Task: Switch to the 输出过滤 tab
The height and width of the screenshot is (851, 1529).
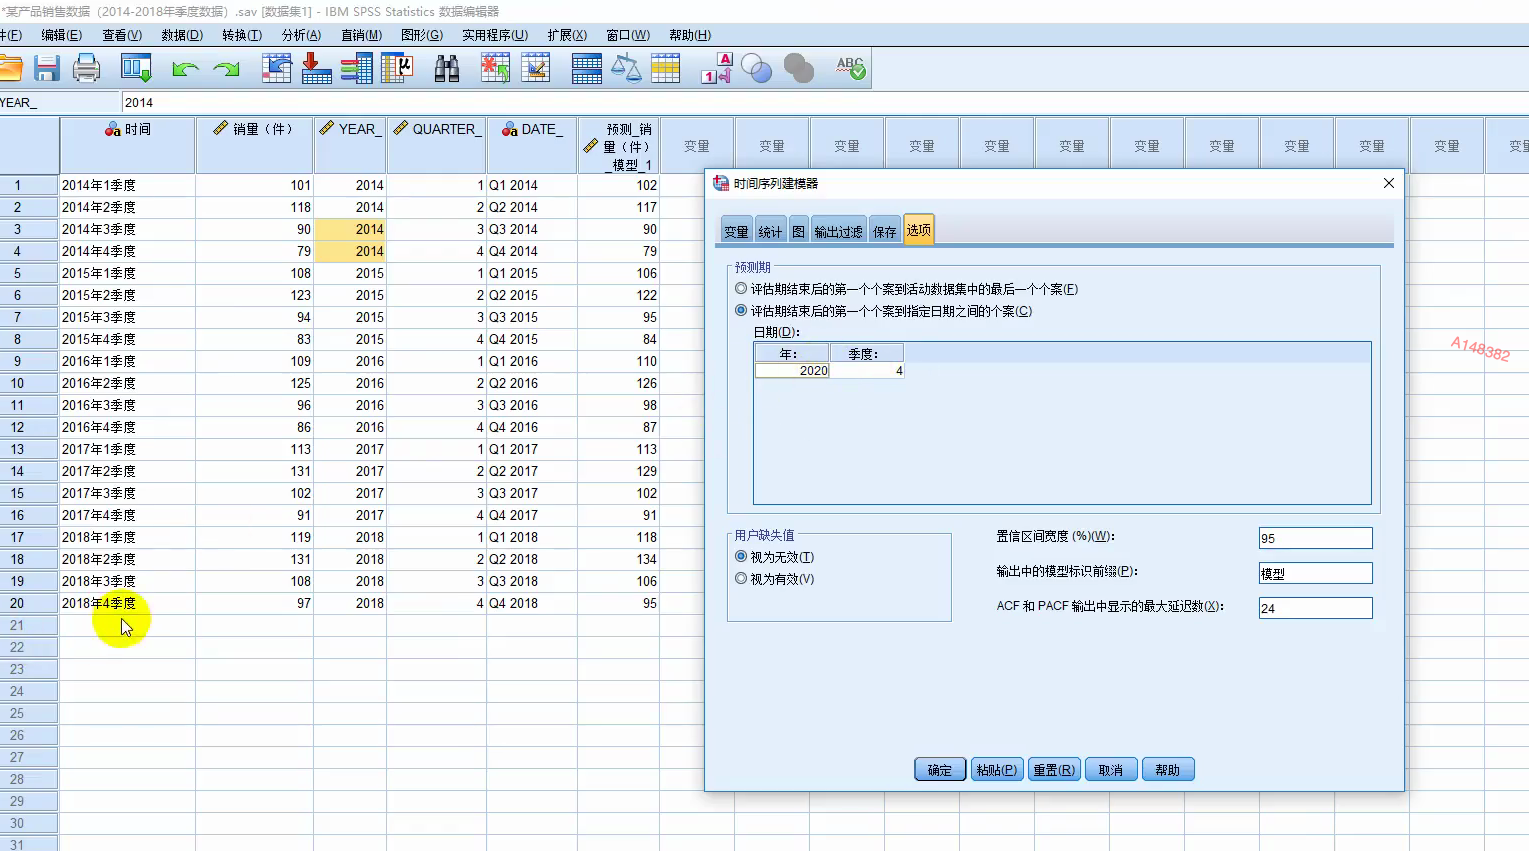Action: 838,231
